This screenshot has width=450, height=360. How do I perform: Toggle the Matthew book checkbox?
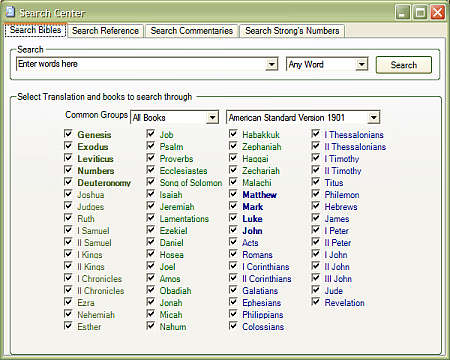pos(233,194)
